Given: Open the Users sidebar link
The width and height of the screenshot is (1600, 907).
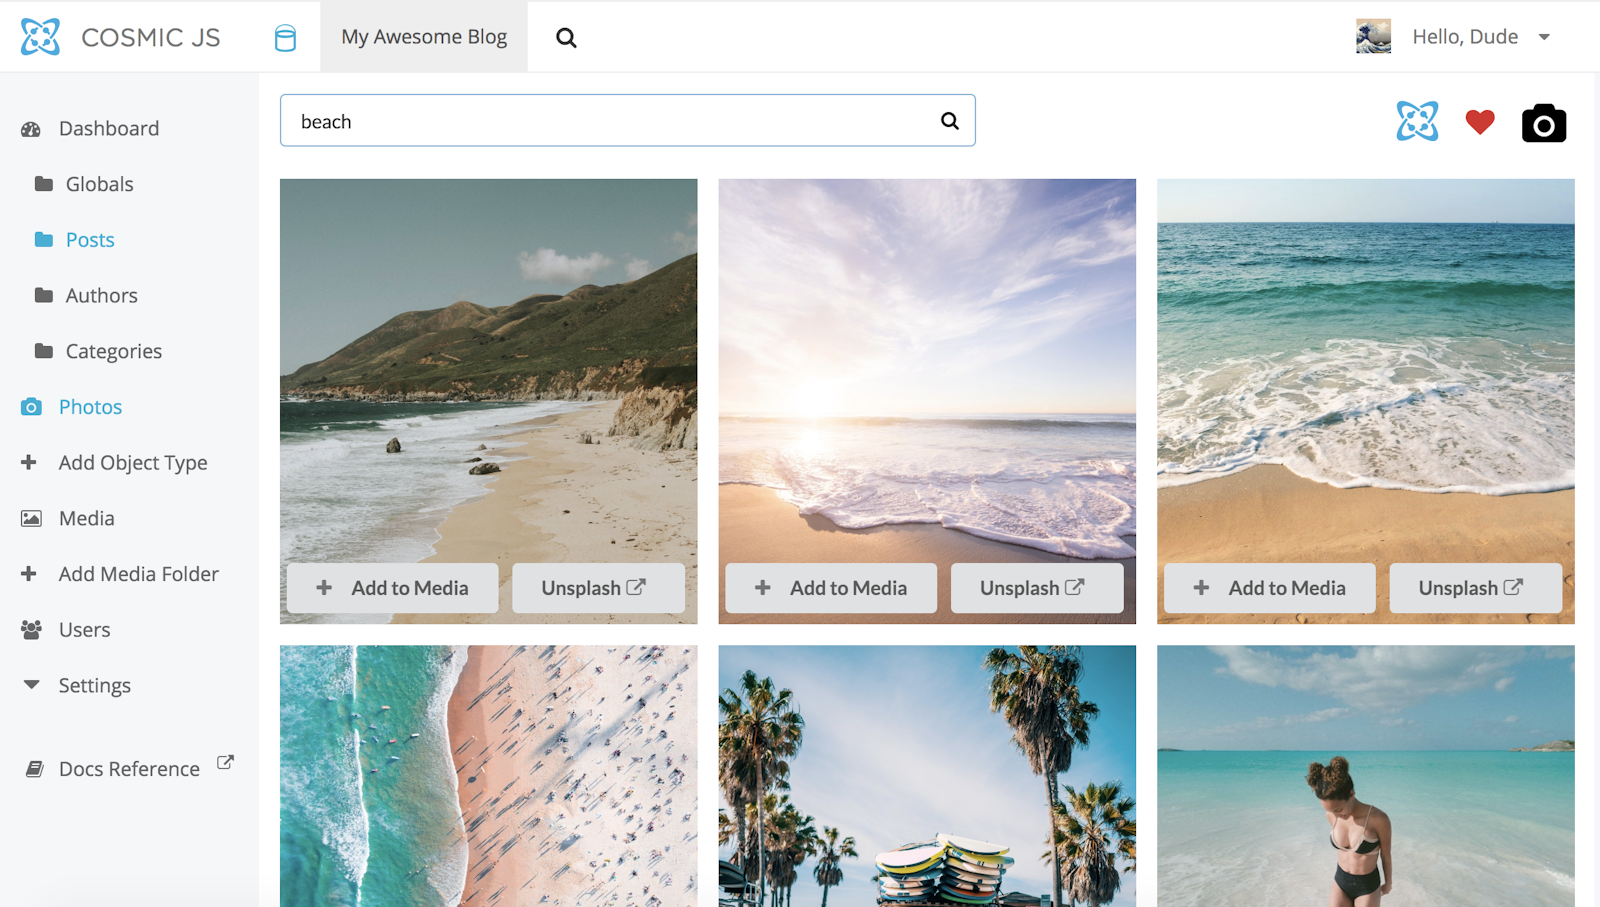Looking at the screenshot, I should pyautogui.click(x=85, y=630).
